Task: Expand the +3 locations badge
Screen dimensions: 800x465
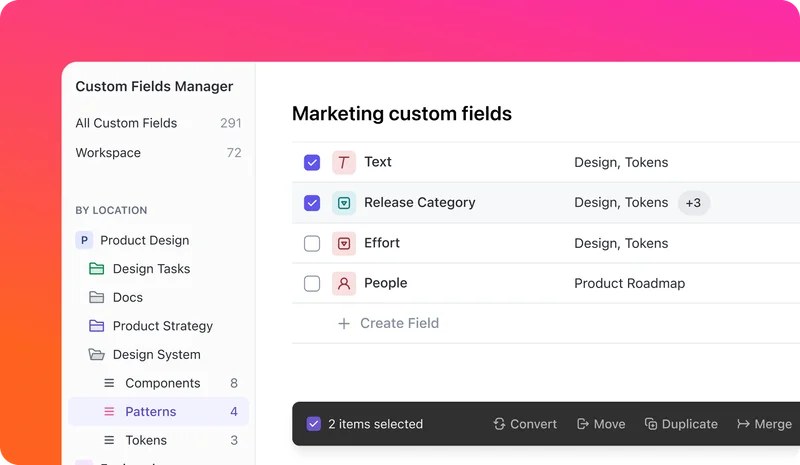Action: point(693,203)
